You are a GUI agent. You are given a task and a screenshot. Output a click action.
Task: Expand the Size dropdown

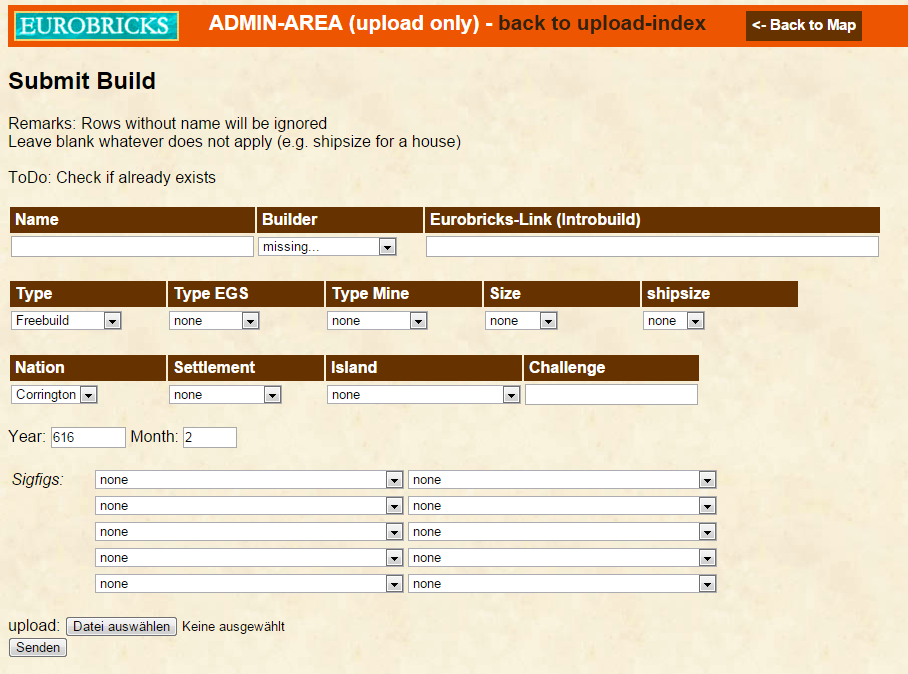pos(521,321)
